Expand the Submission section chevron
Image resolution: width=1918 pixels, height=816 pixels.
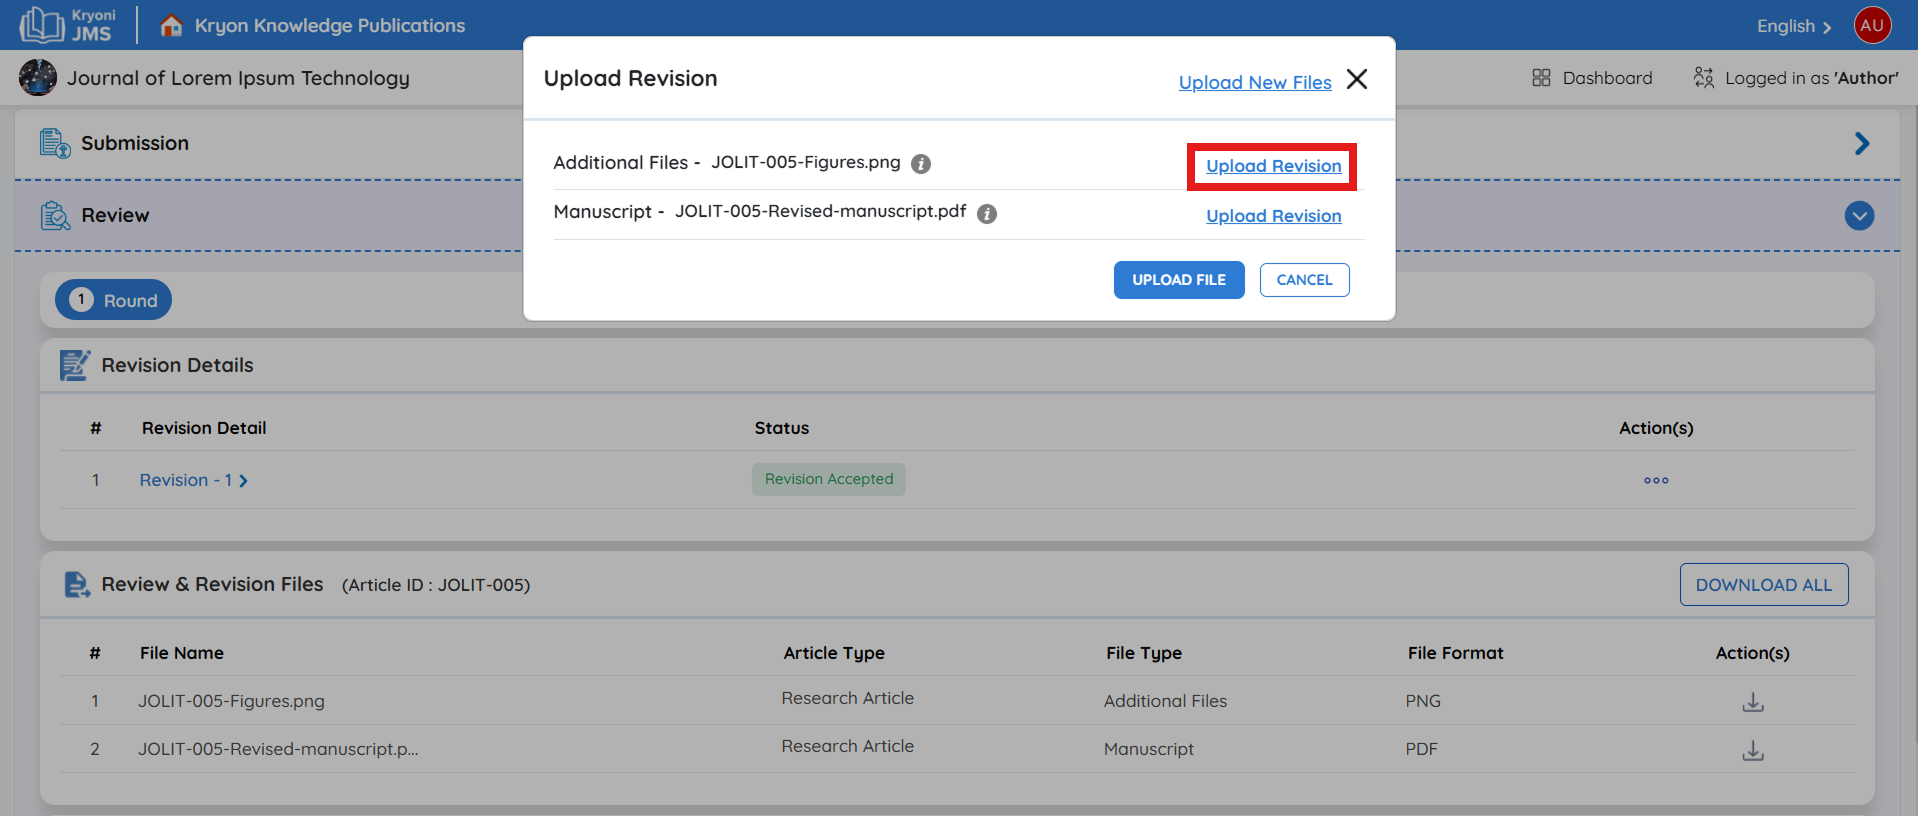(x=1861, y=144)
